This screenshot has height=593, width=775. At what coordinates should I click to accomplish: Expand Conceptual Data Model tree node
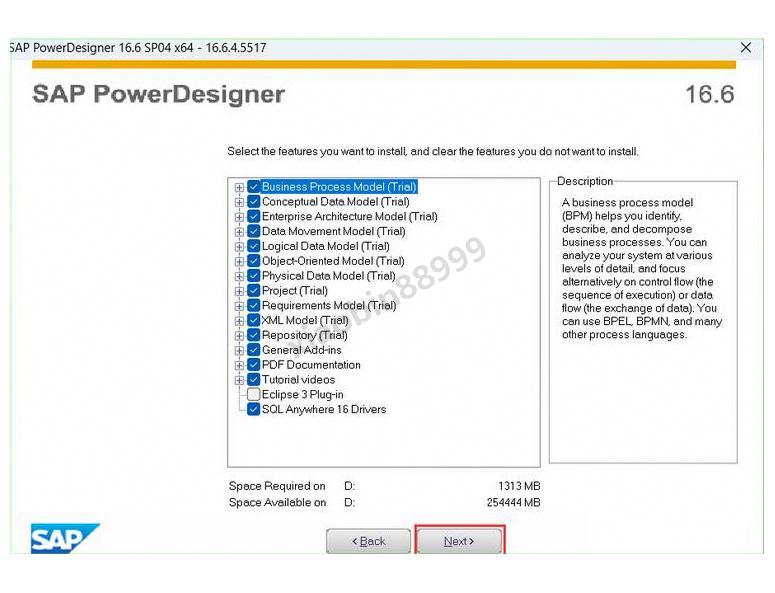[x=239, y=202]
